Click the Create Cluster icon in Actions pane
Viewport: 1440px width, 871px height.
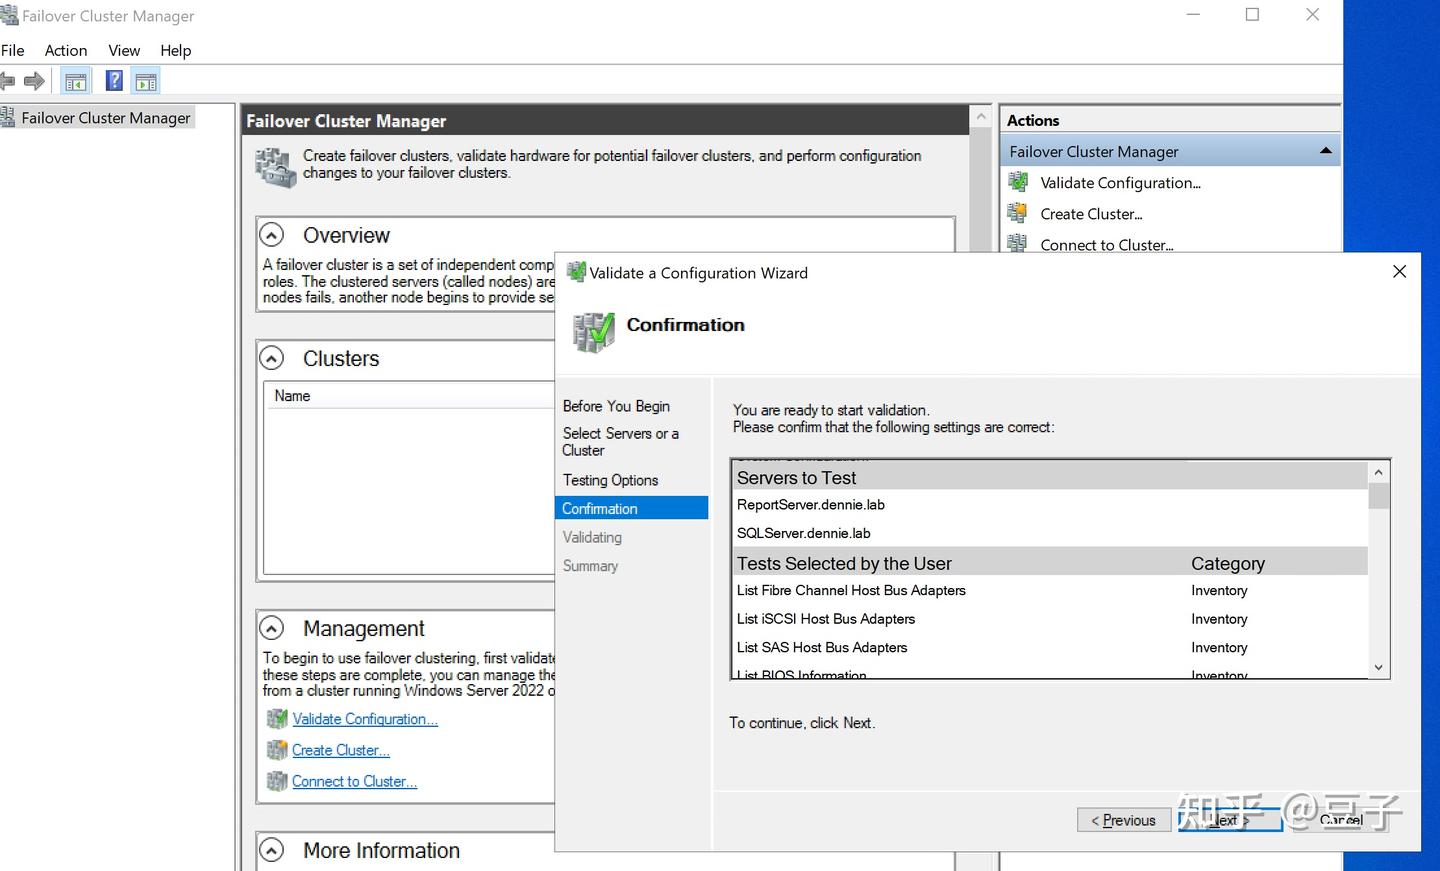pyautogui.click(x=1018, y=213)
